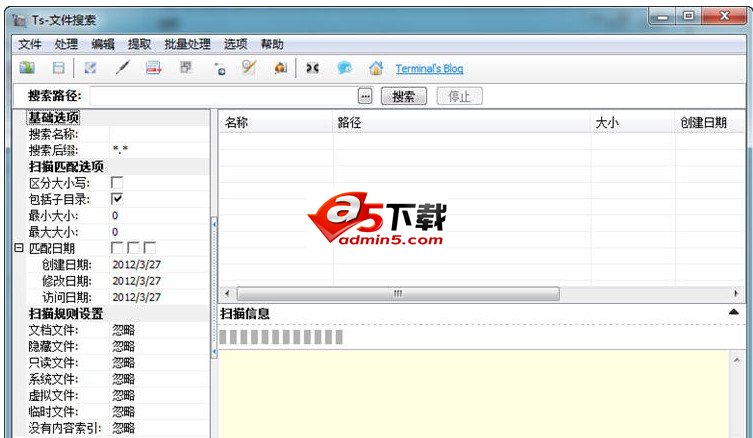Click the 创建日期 value 2012/3/27
This screenshot has height=438, width=753.
pyautogui.click(x=136, y=265)
